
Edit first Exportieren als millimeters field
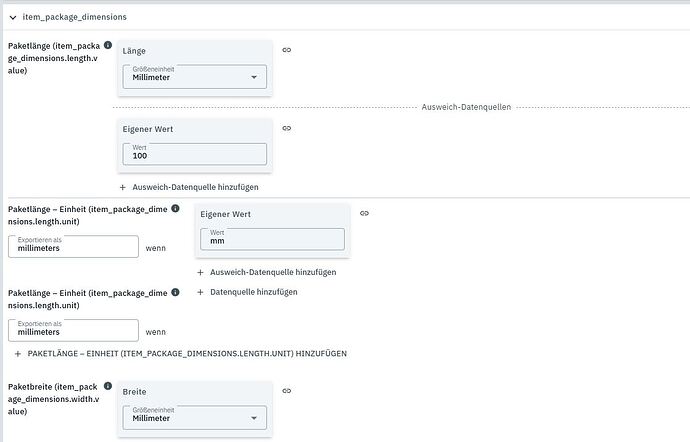[73, 247]
